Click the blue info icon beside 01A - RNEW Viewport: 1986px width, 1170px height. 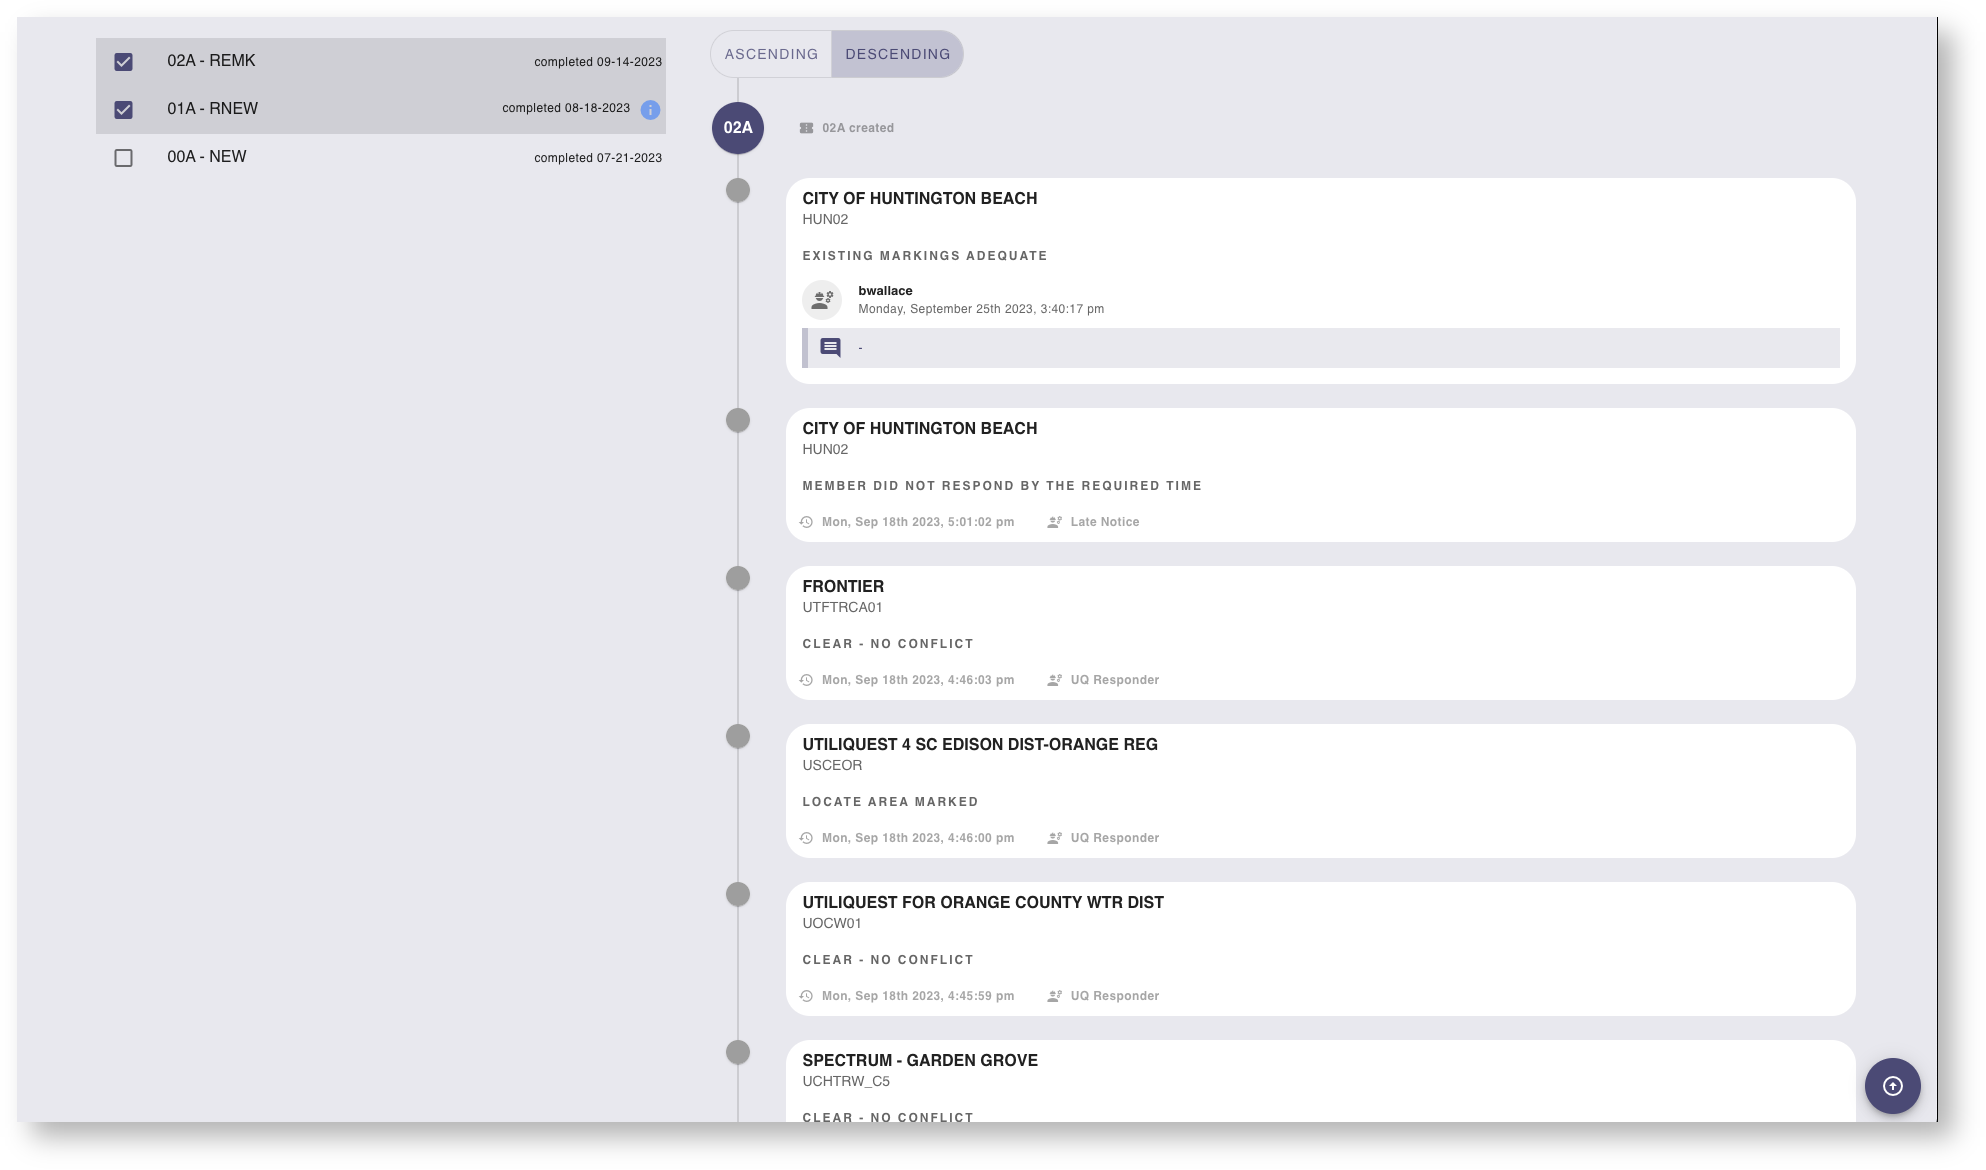[650, 110]
